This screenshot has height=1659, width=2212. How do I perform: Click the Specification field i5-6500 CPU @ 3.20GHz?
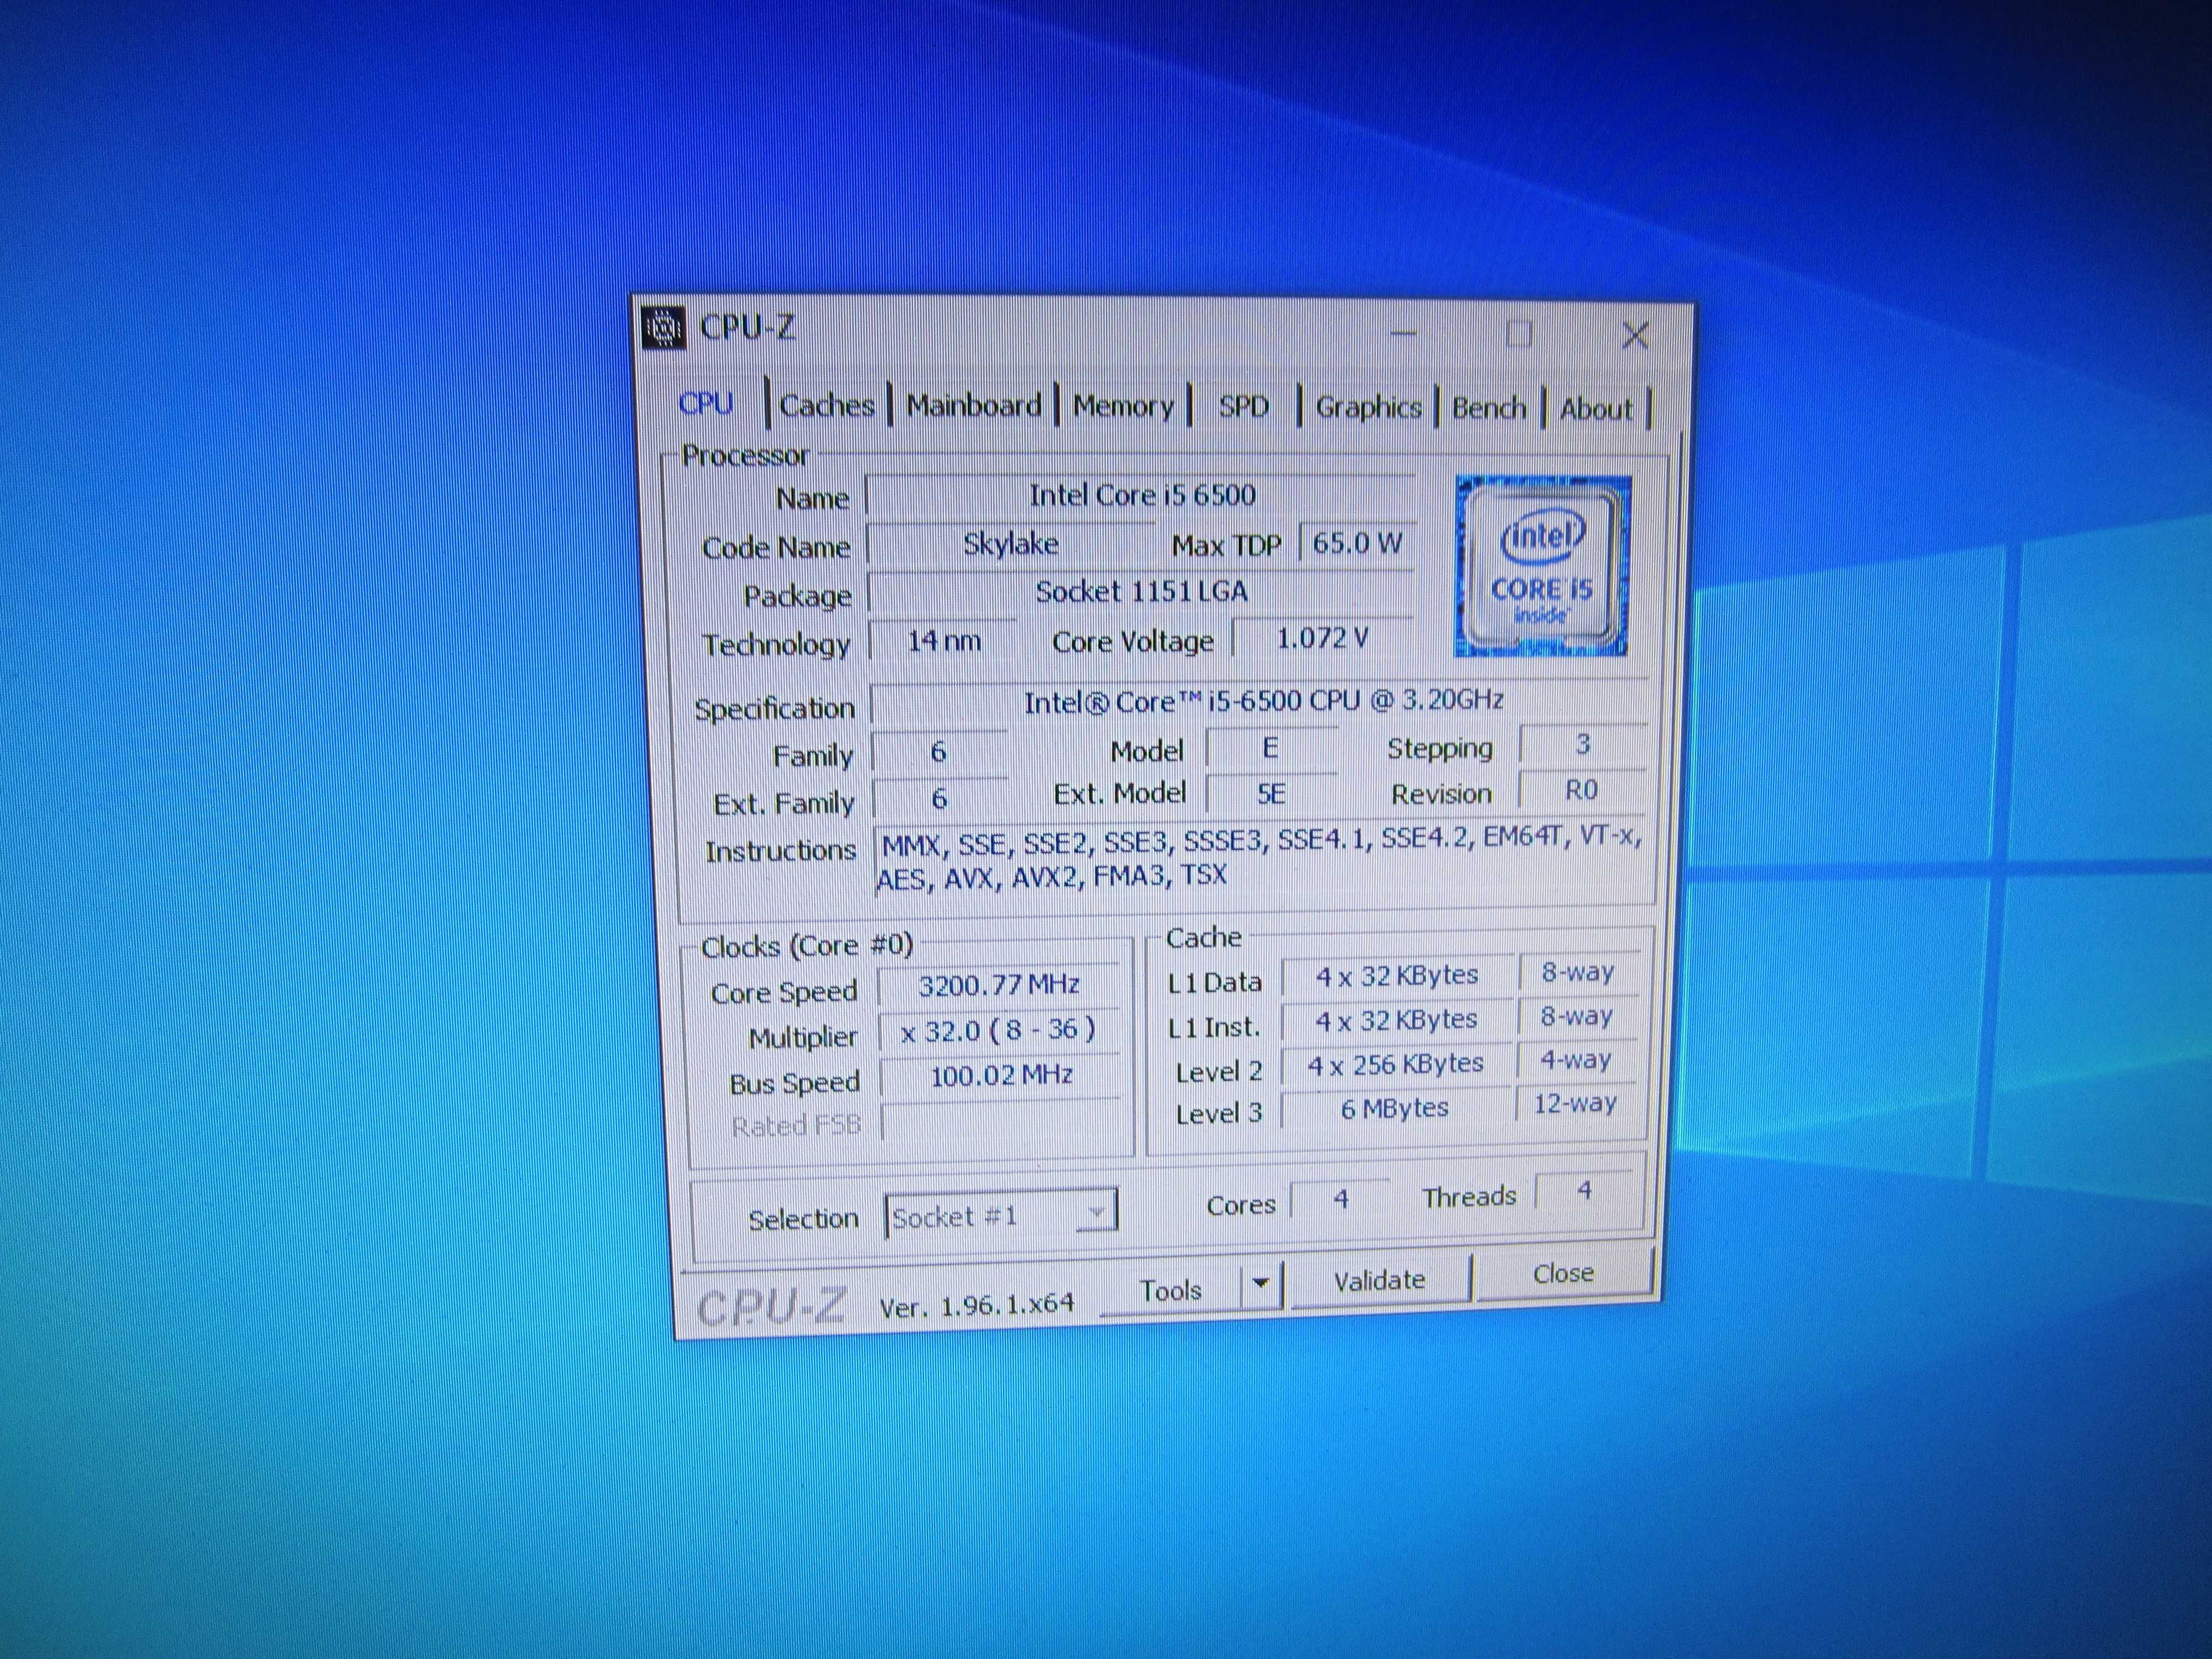click(x=1260, y=701)
